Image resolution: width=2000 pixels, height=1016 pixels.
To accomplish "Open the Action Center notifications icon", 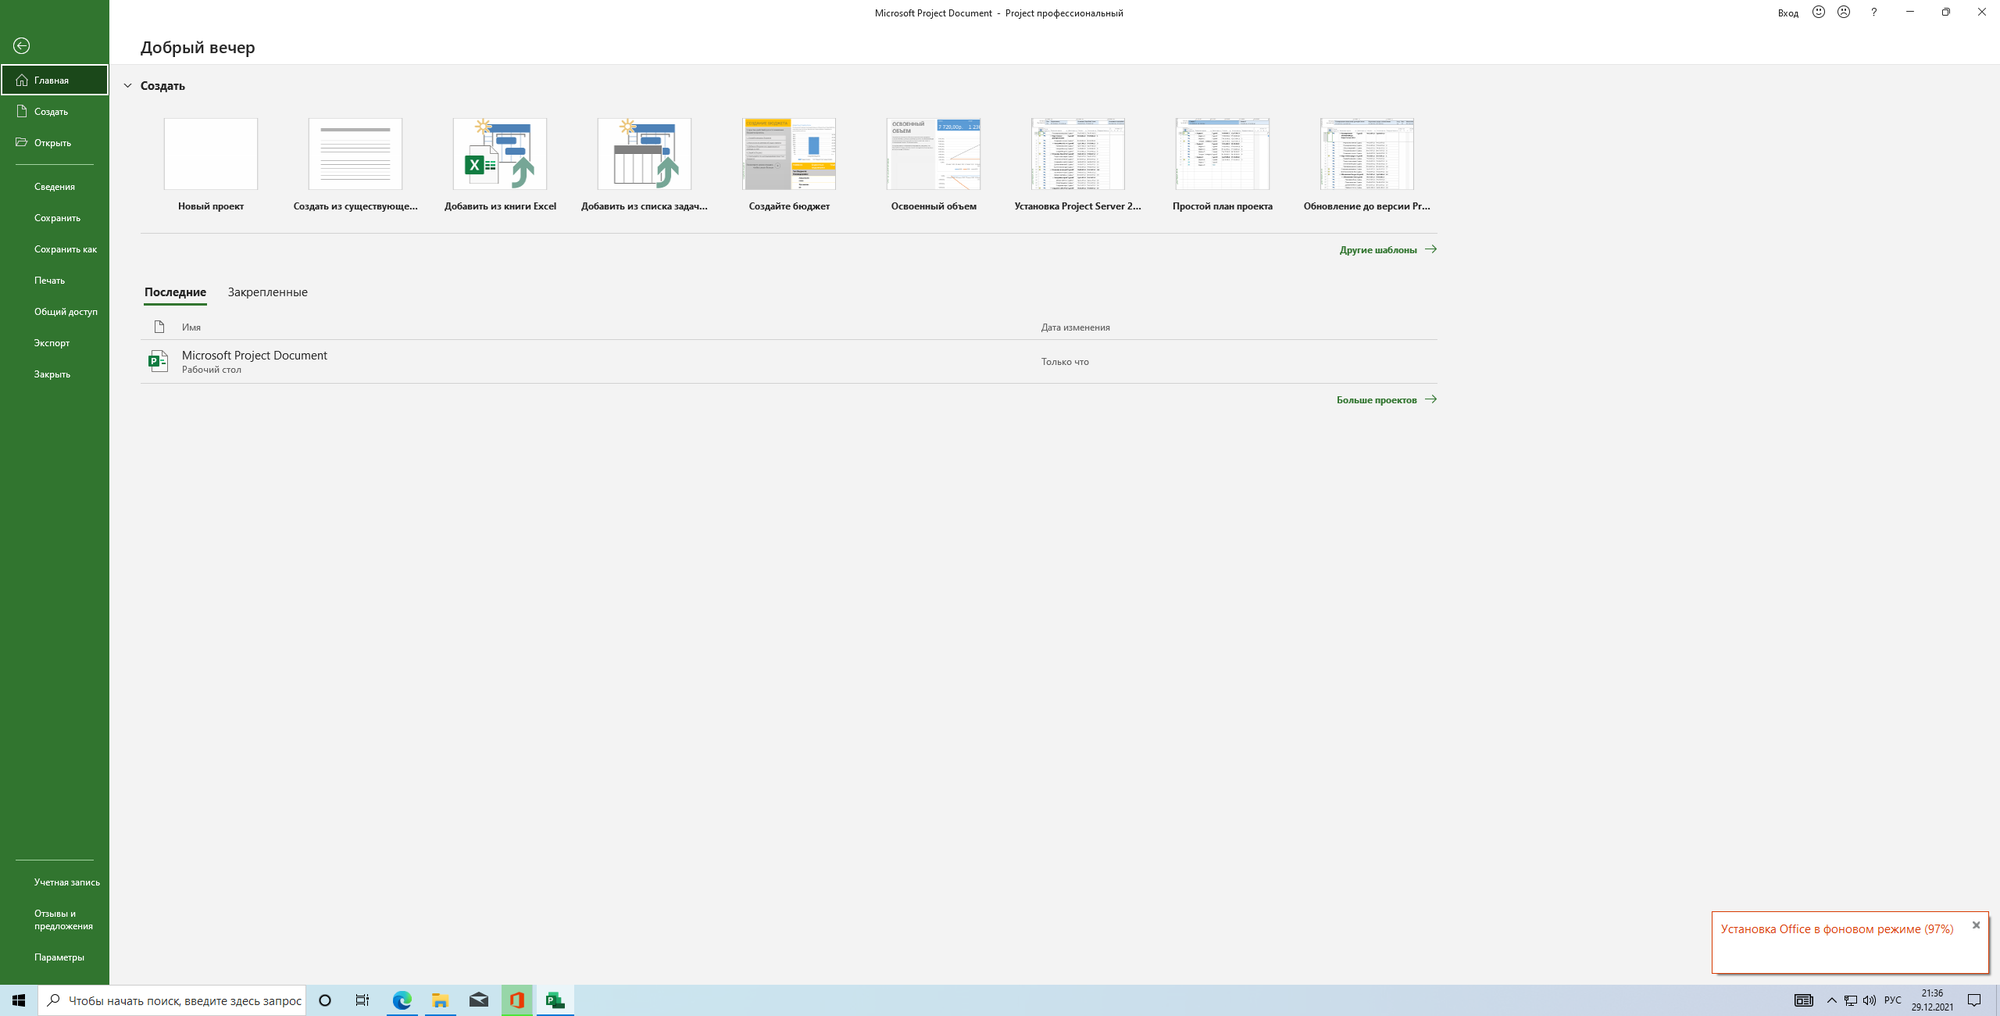I will coord(1974,1000).
